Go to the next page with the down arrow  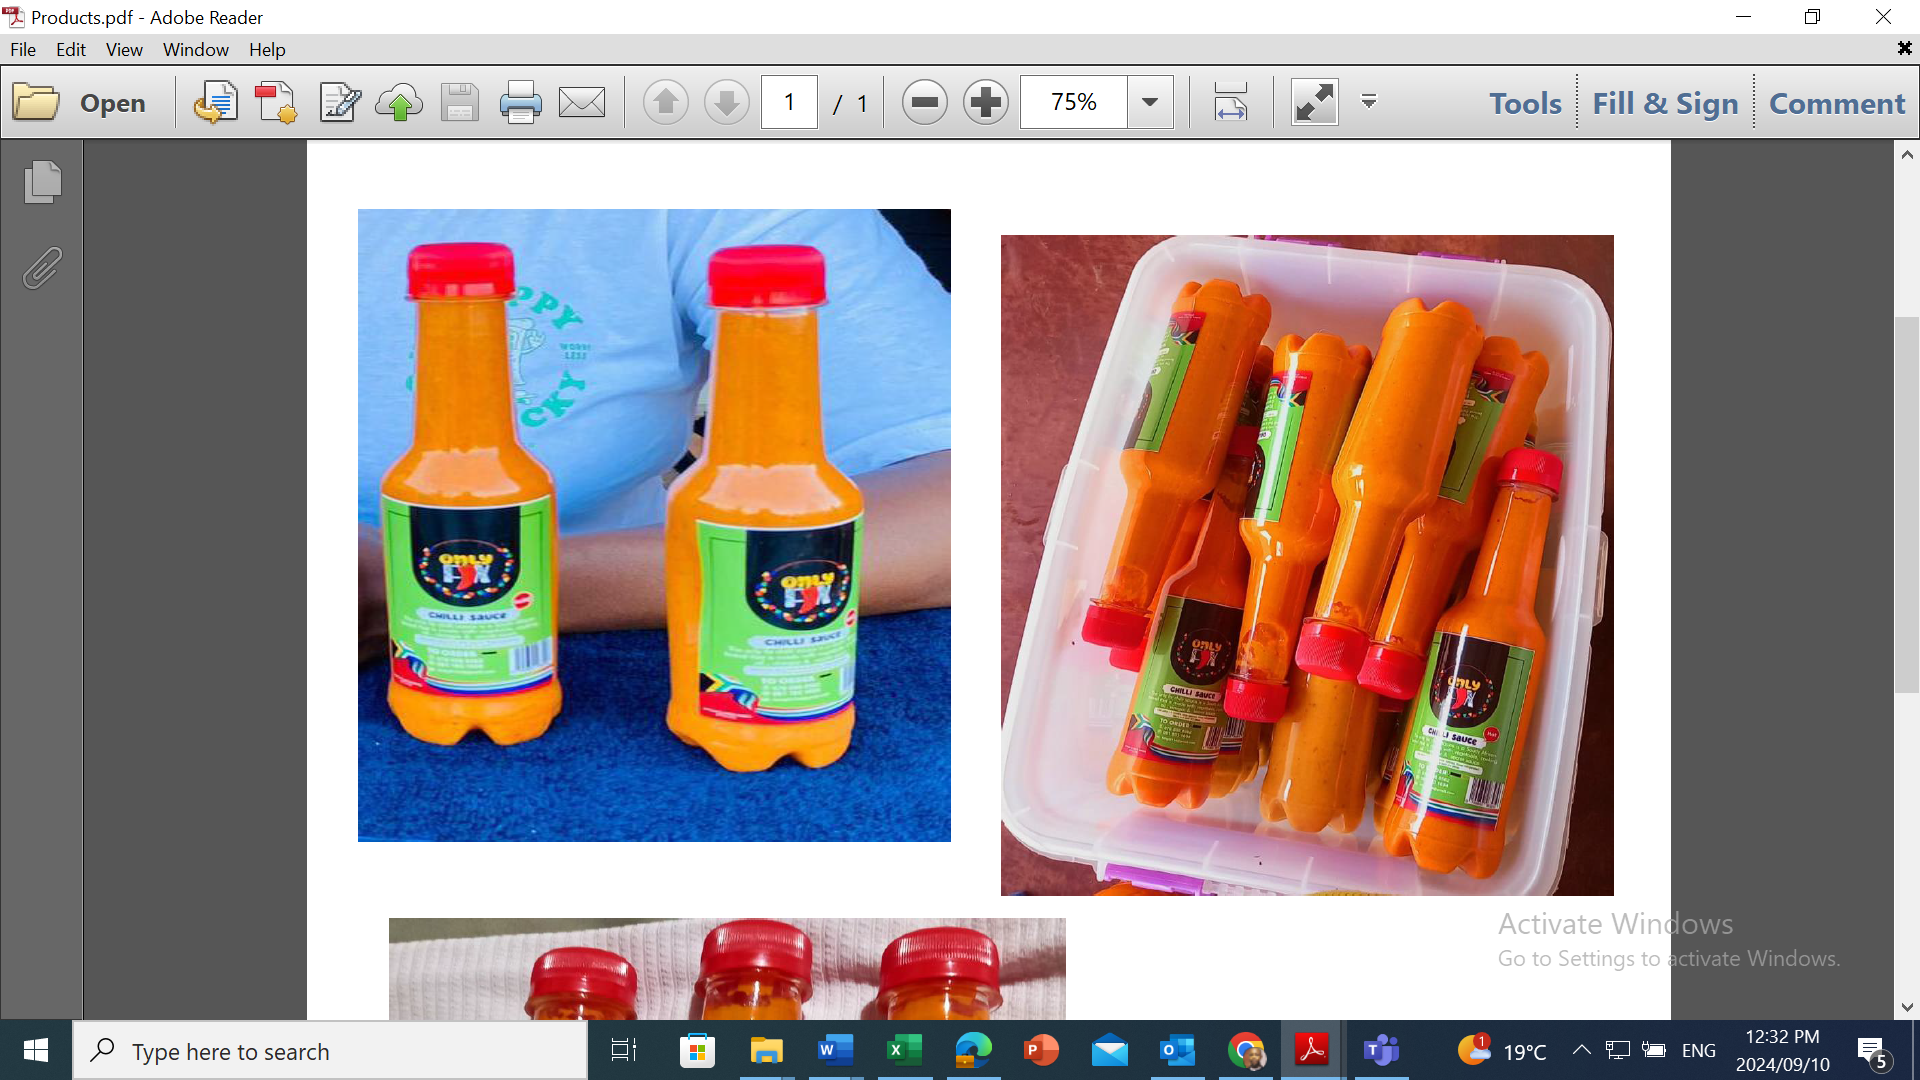[x=727, y=102]
